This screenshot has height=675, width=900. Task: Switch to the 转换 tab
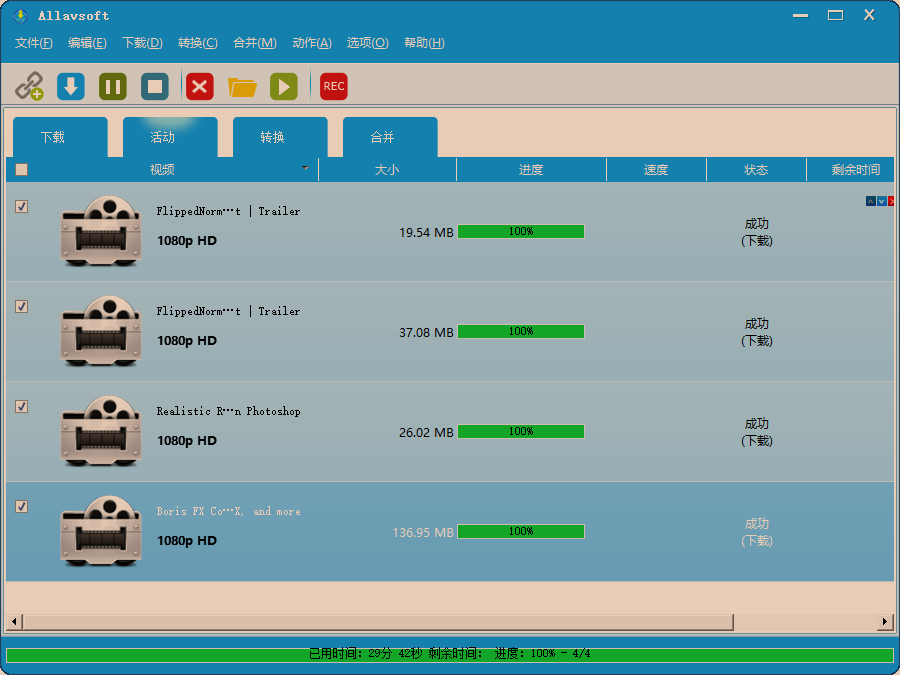(x=280, y=137)
